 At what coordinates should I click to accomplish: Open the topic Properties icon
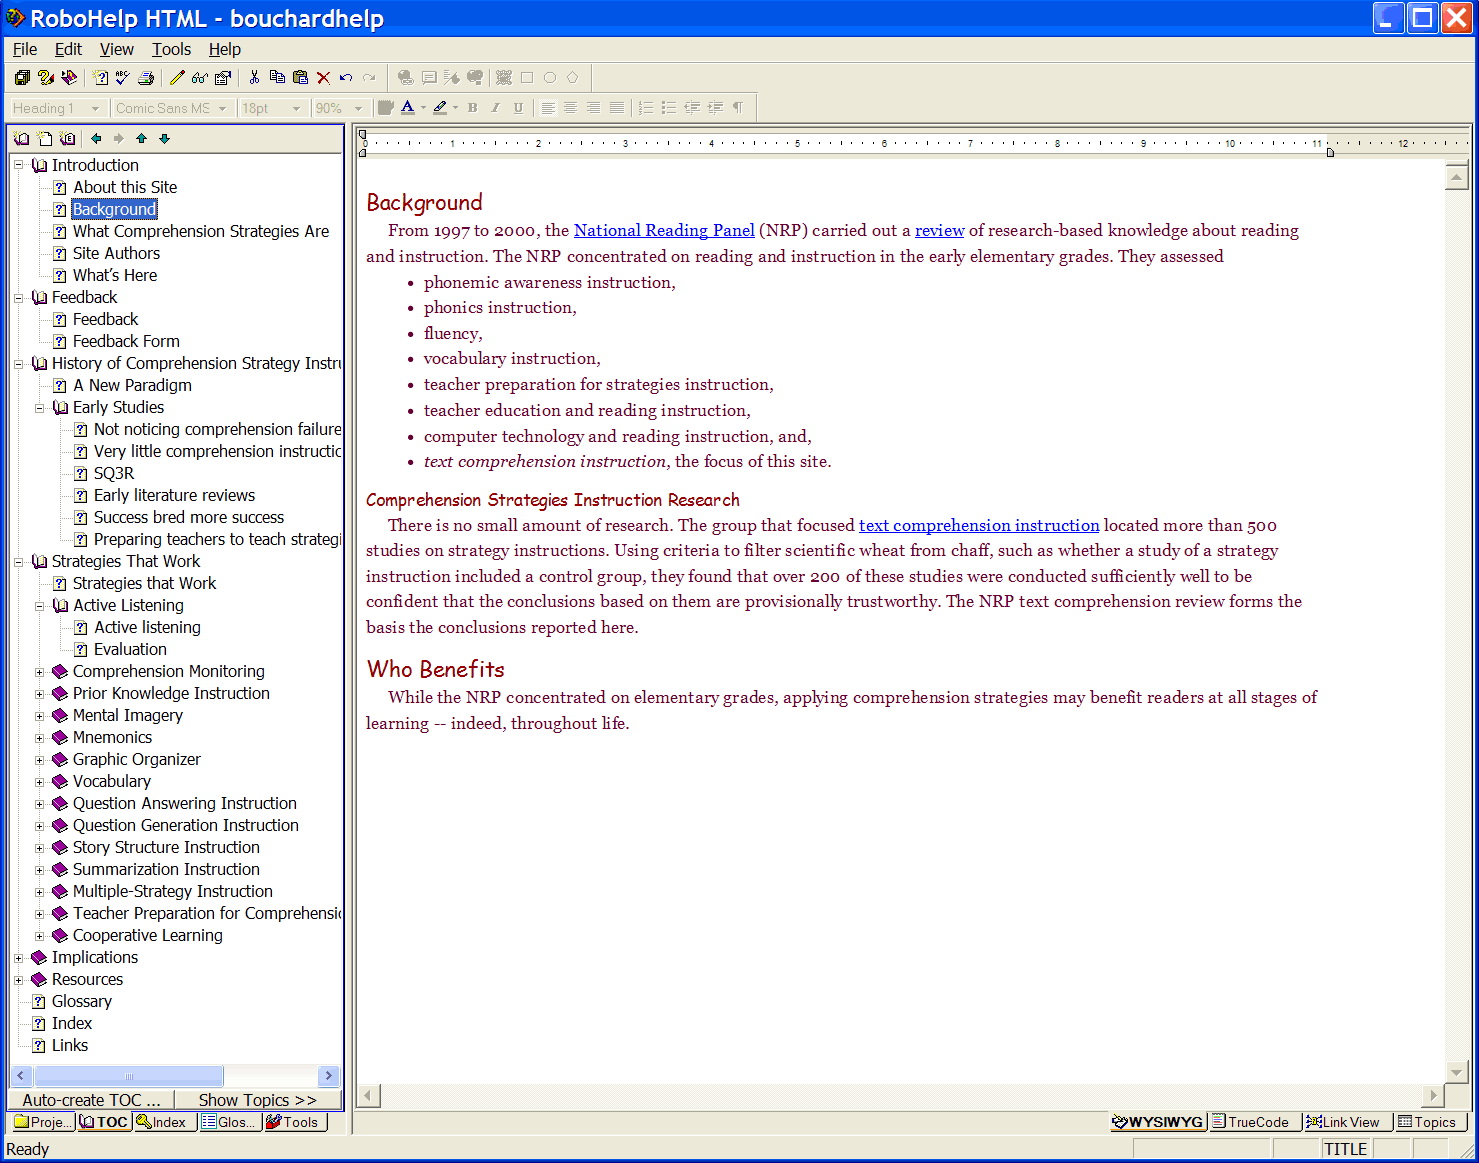223,77
